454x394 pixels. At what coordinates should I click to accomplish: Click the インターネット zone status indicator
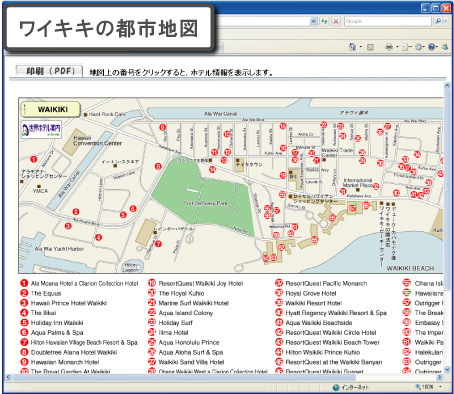click(x=351, y=387)
